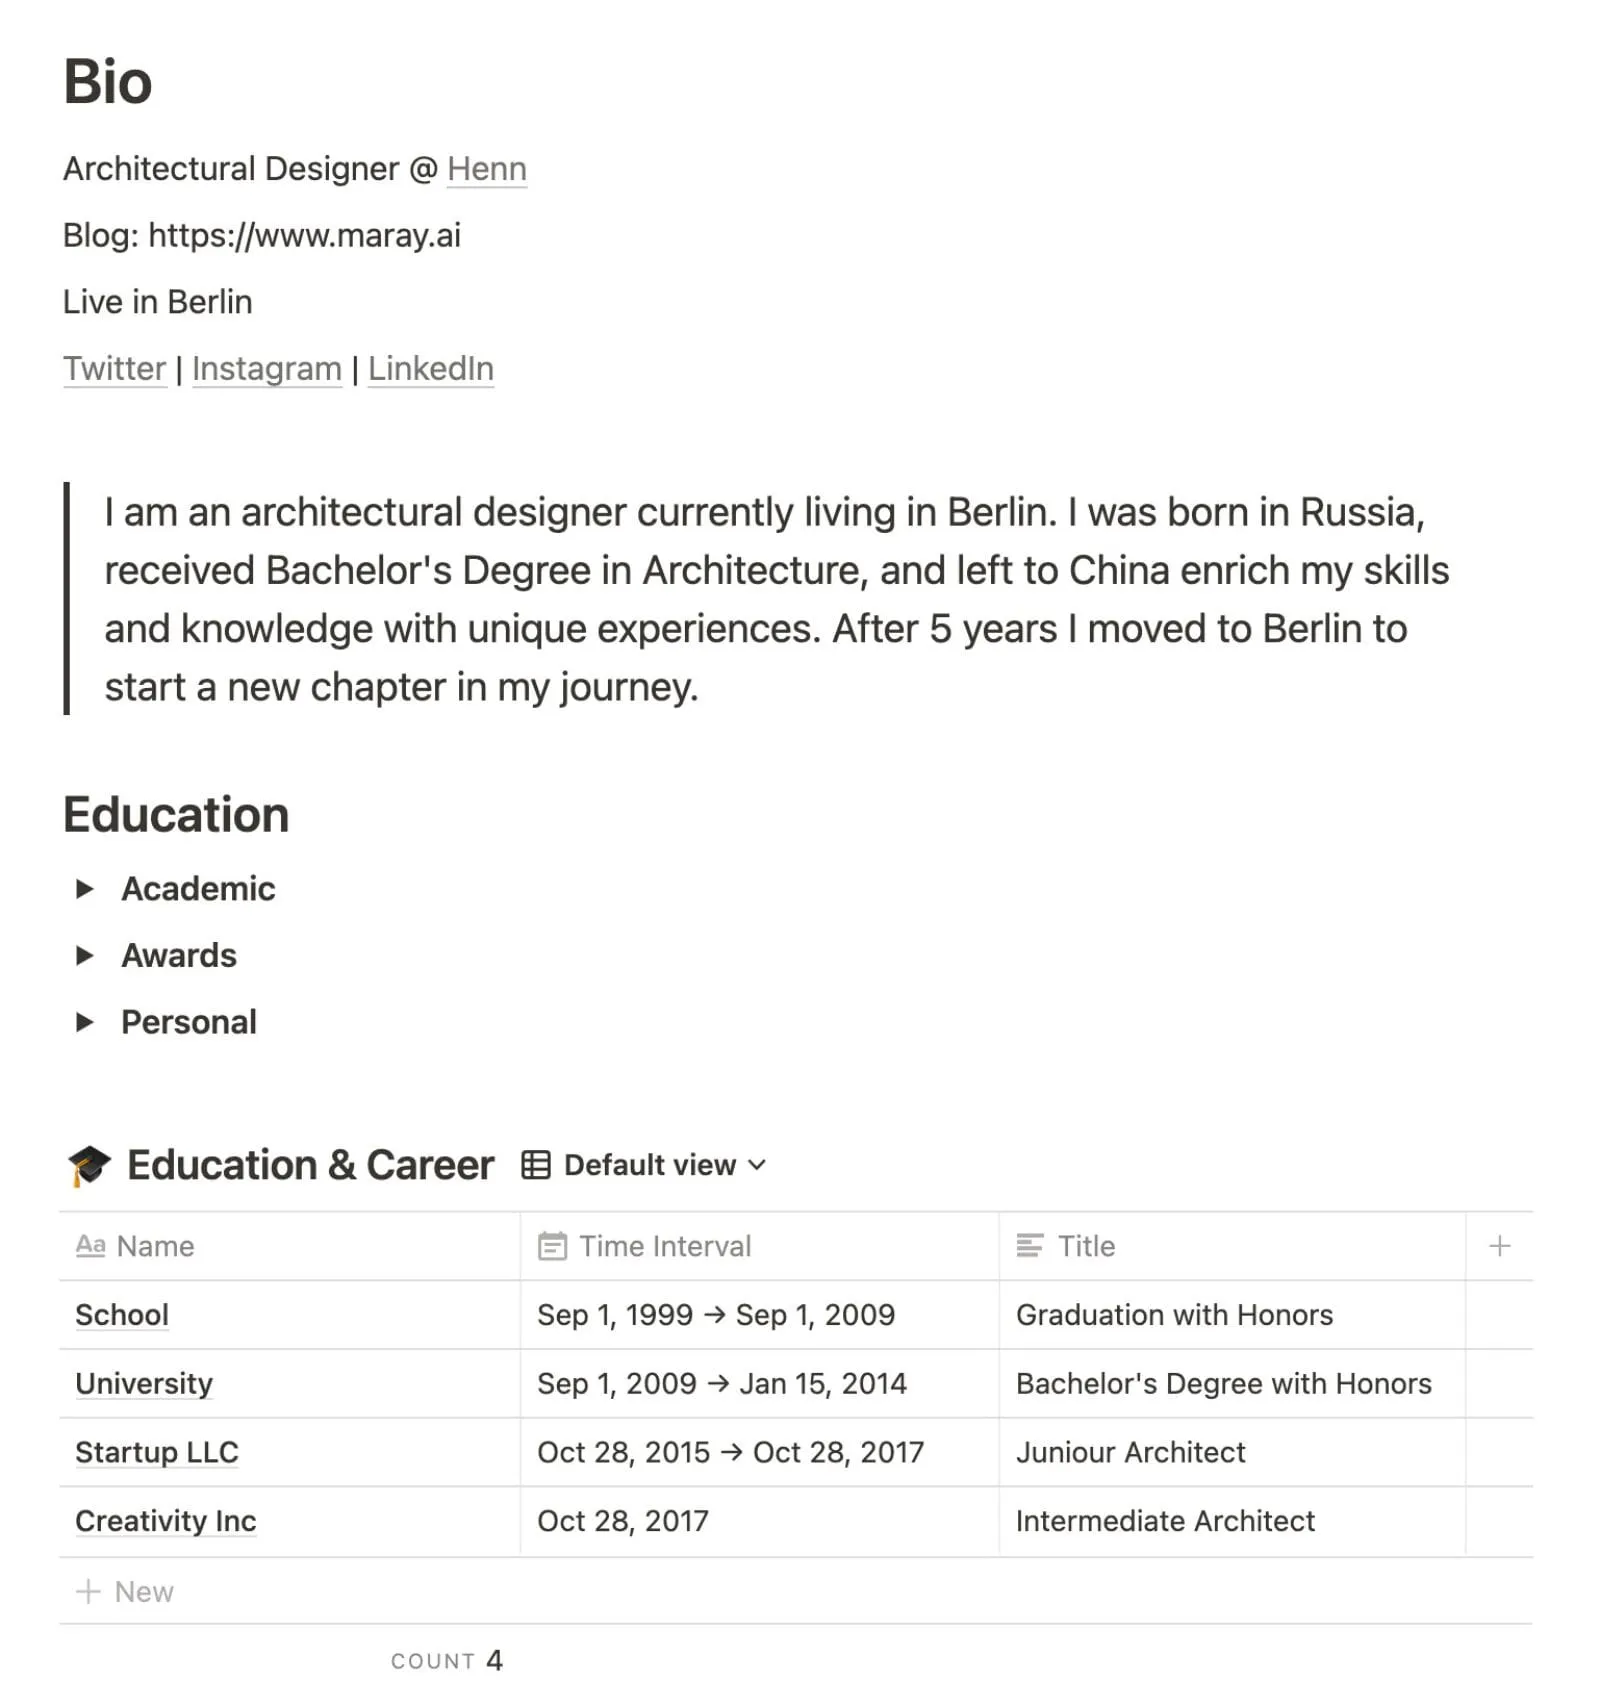Expand the Awards toggle
This screenshot has height=1706, width=1600.
(x=84, y=955)
